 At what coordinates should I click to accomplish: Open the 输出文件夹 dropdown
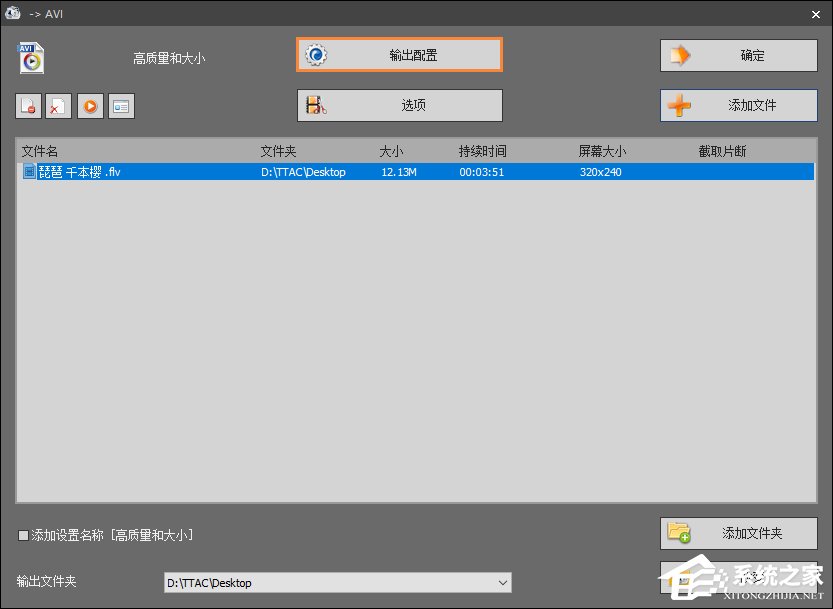tap(502, 582)
